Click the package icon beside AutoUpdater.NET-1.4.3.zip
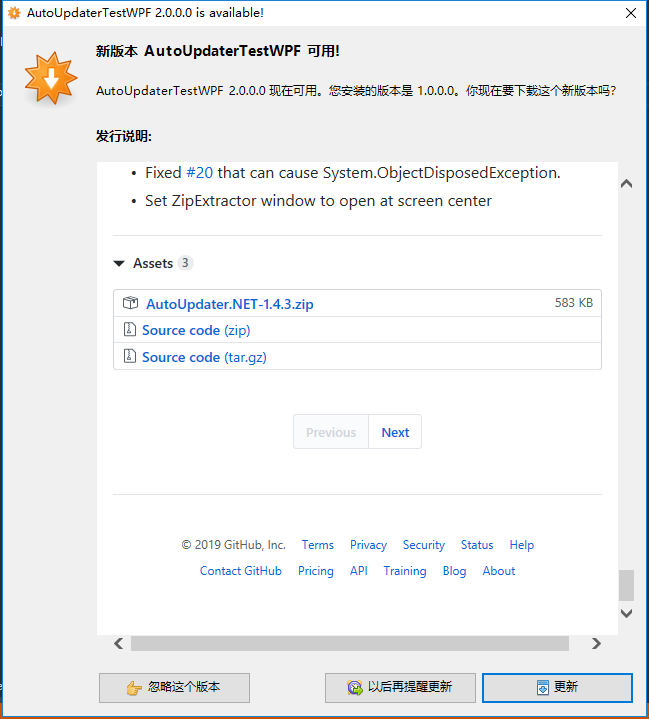 [130, 303]
